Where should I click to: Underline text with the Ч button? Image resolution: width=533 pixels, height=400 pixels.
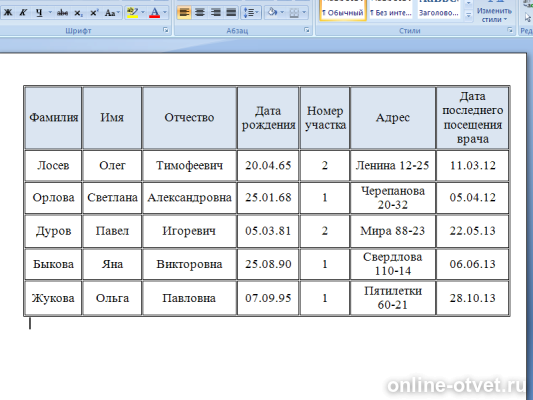[x=39, y=13]
